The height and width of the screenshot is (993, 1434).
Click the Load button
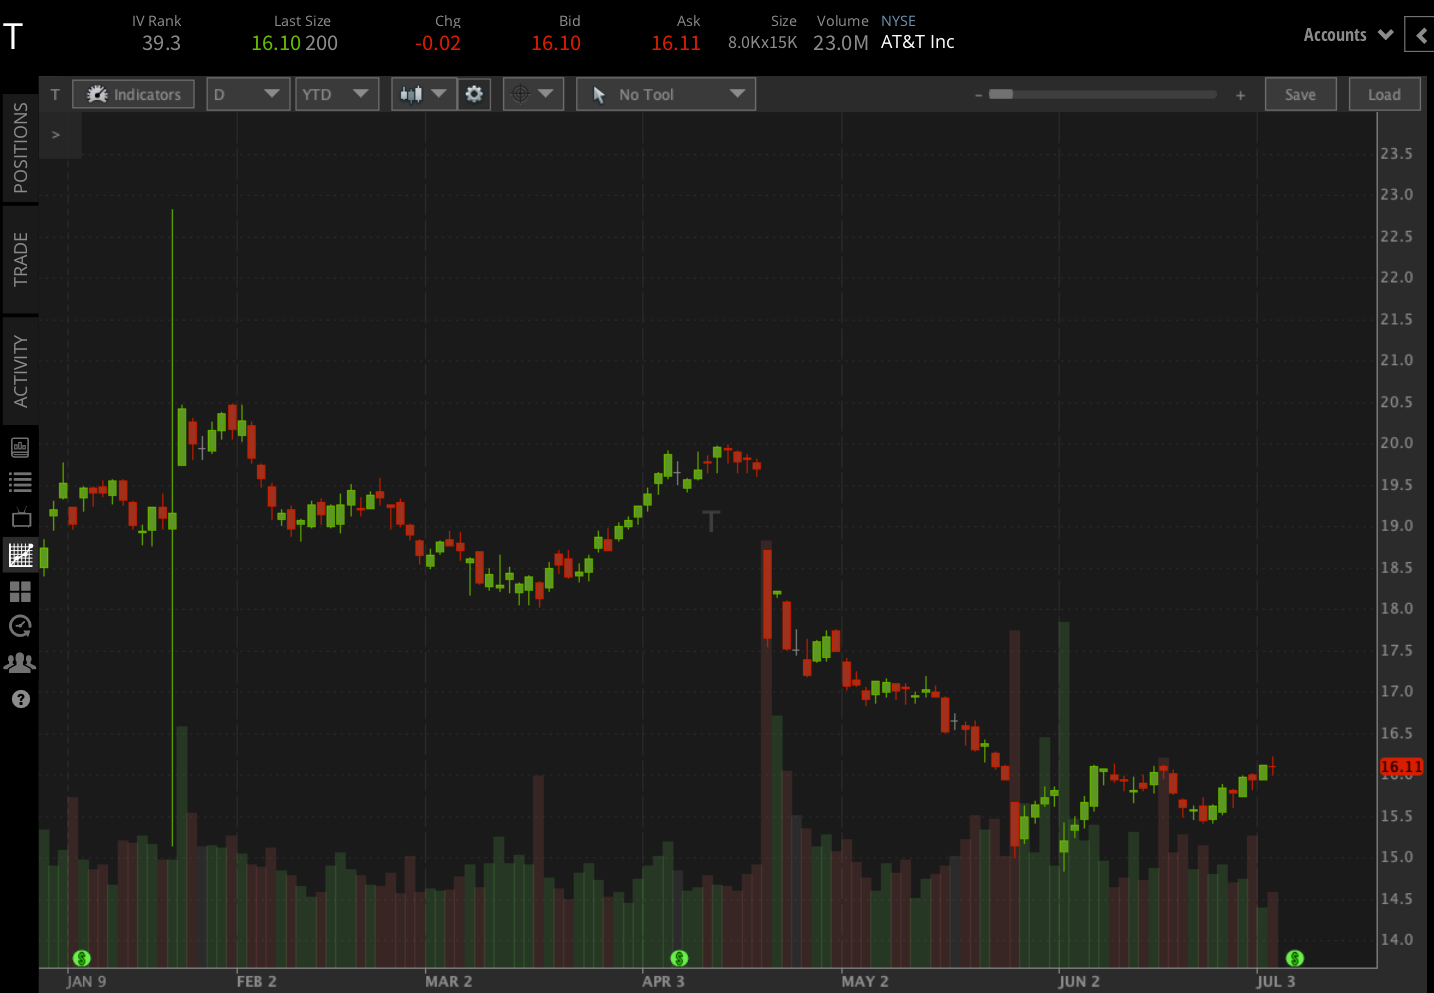pyautogui.click(x=1384, y=93)
